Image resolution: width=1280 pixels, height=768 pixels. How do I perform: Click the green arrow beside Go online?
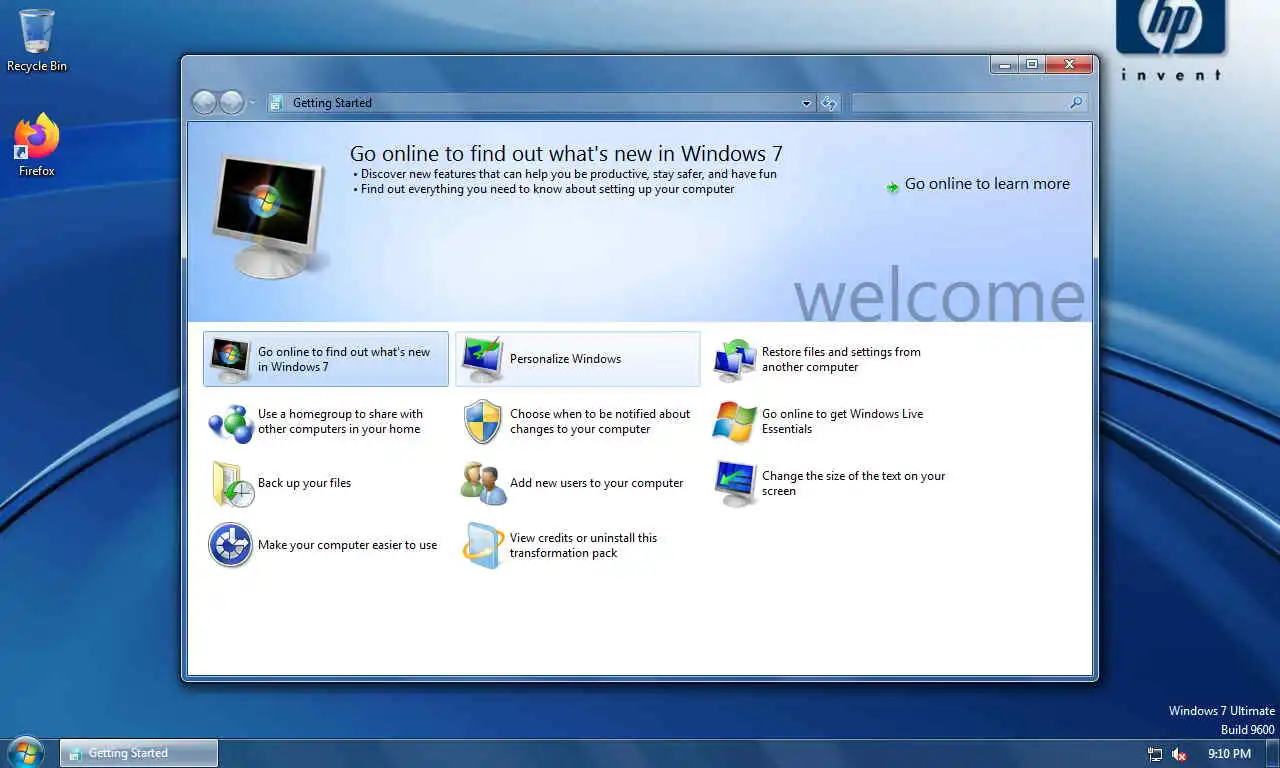tap(892, 186)
